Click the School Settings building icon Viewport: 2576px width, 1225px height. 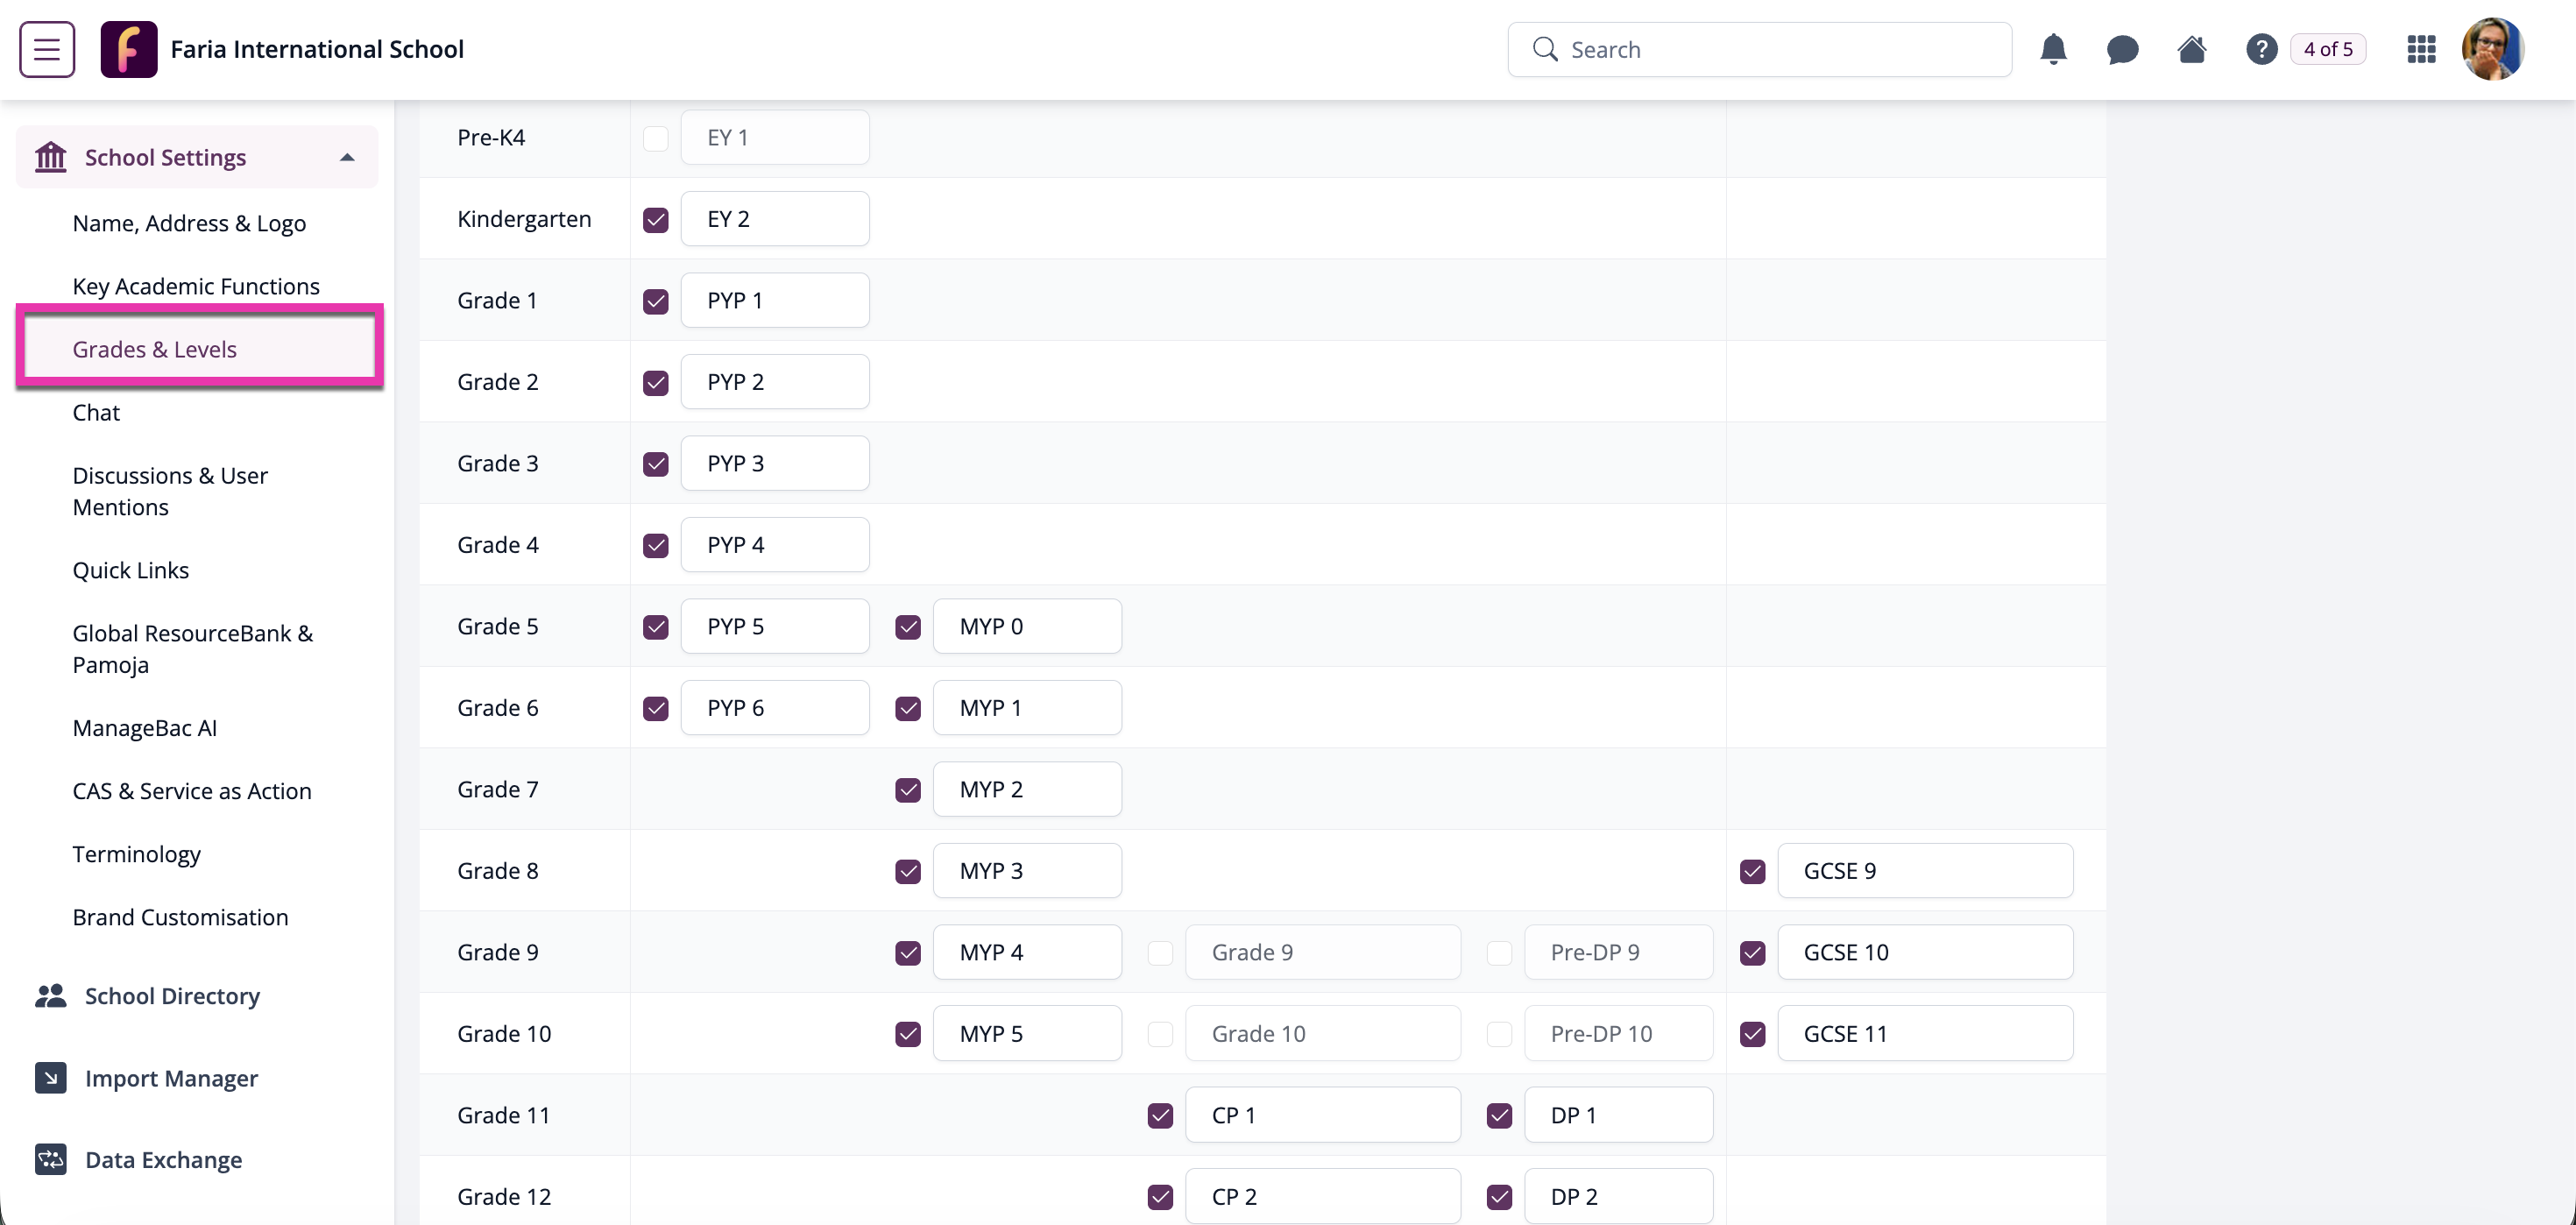[51, 157]
